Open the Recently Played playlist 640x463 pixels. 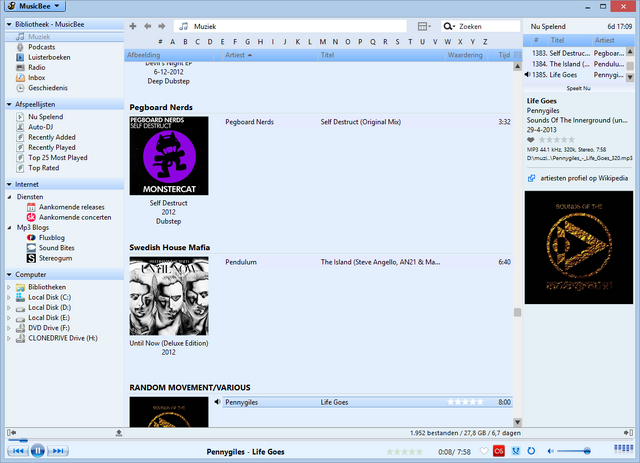pos(51,147)
